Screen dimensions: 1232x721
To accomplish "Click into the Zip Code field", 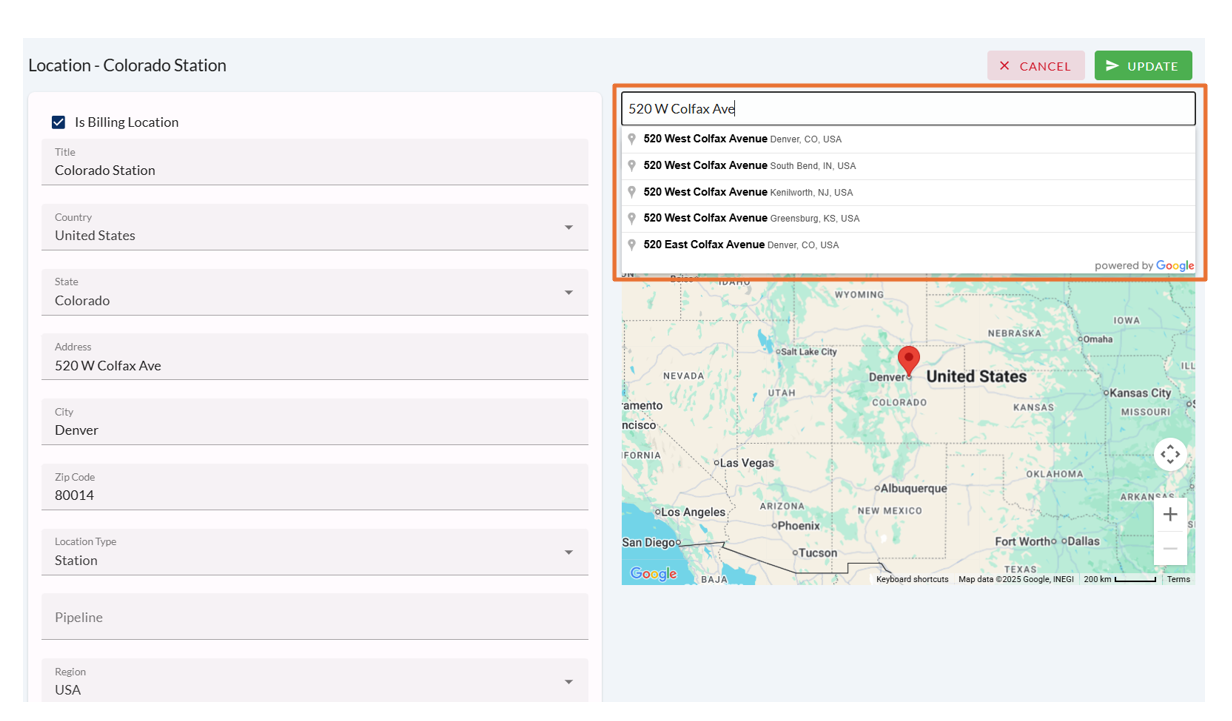I will 314,495.
